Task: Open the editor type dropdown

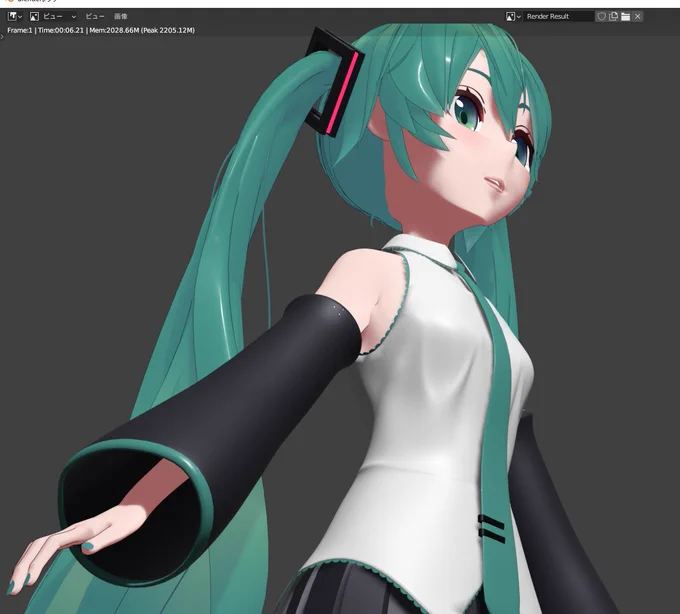Action: pyautogui.click(x=15, y=16)
